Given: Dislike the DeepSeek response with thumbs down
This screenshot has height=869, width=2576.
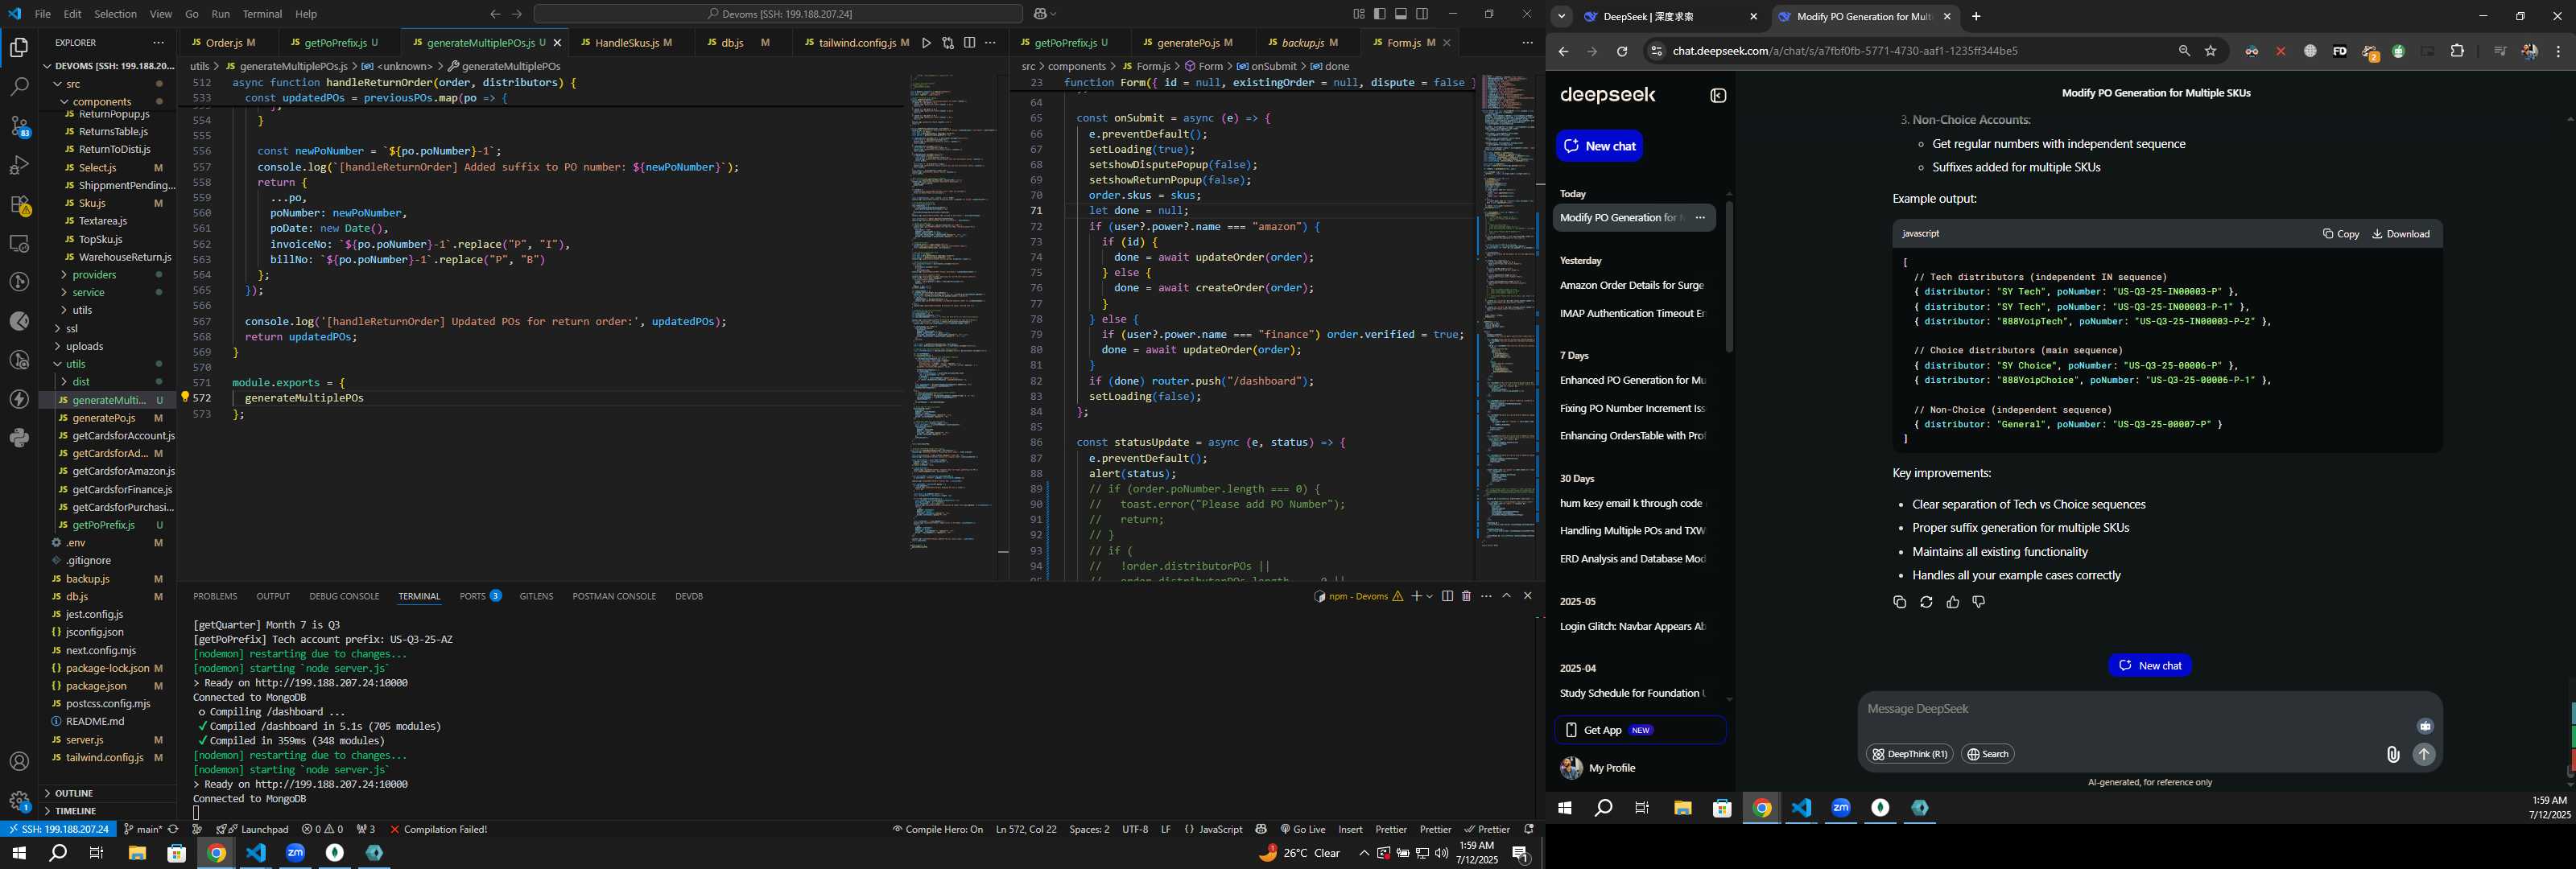Looking at the screenshot, I should 1978,602.
